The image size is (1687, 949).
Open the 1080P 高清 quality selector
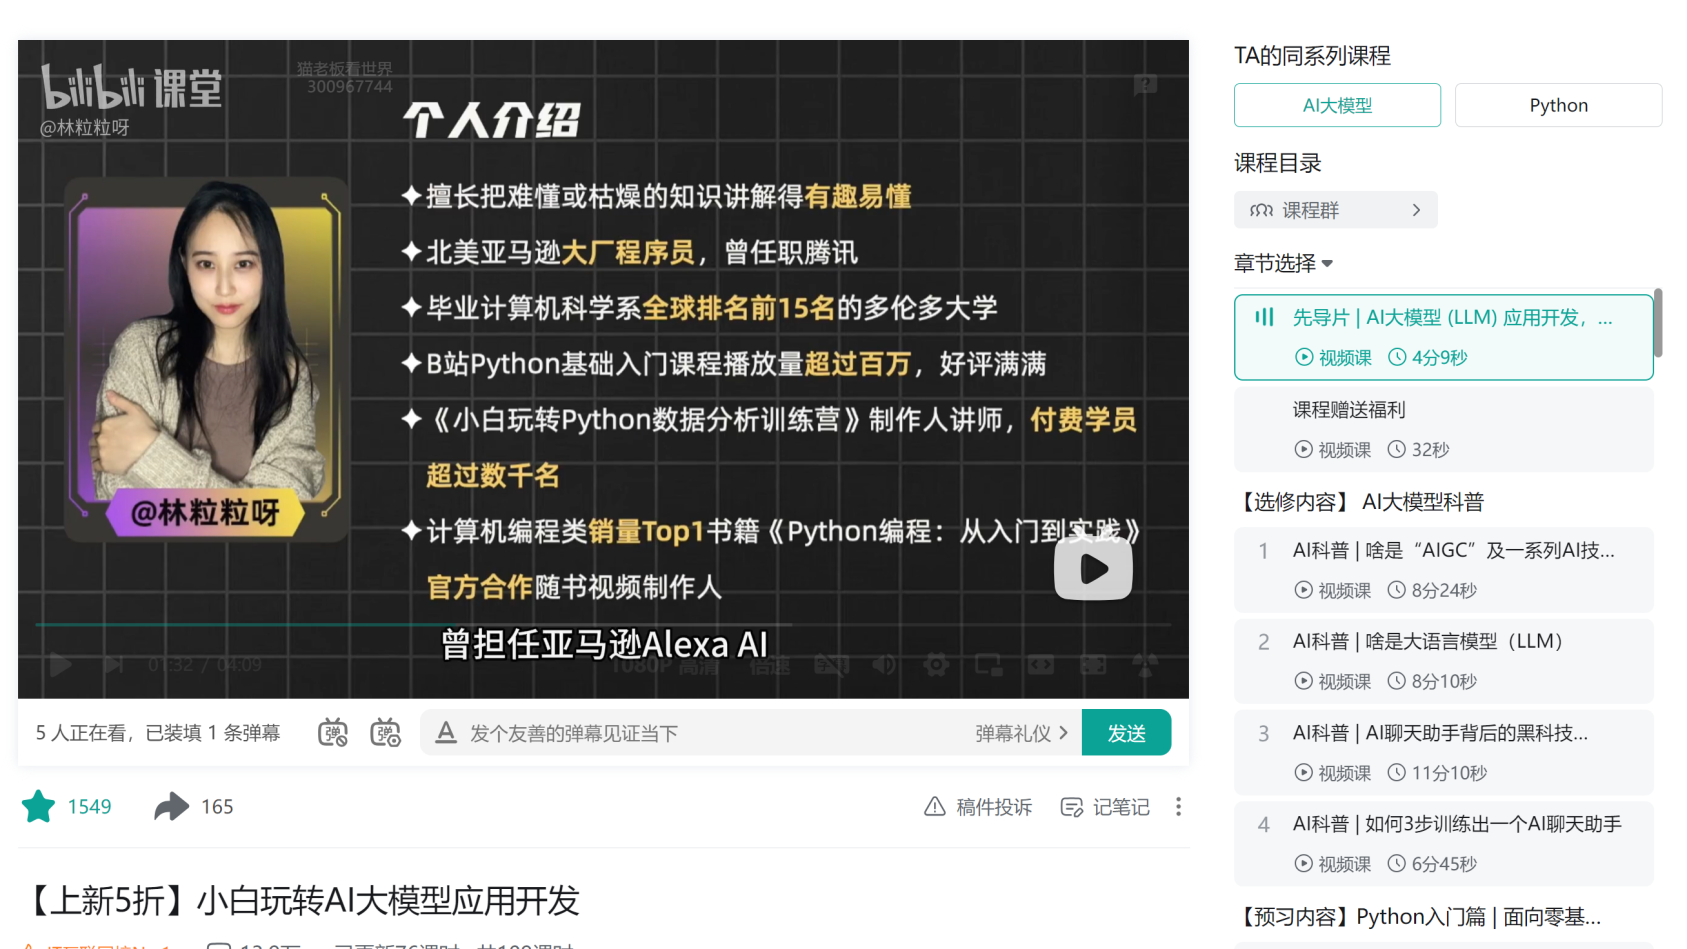point(664,665)
